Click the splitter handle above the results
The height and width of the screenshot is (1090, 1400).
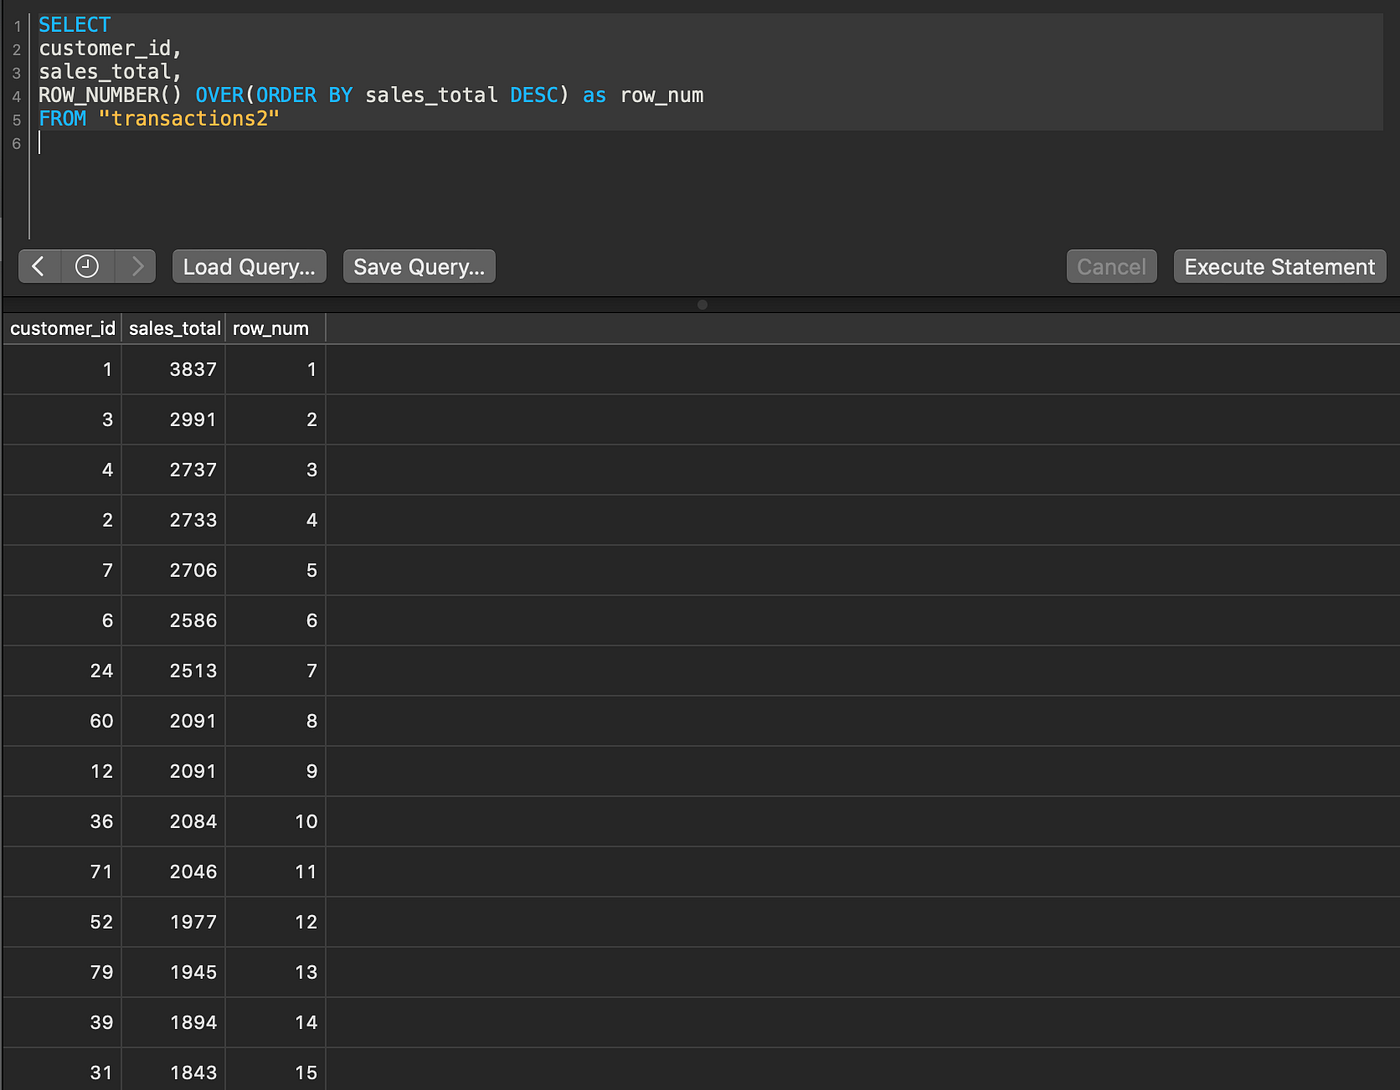[x=703, y=304]
